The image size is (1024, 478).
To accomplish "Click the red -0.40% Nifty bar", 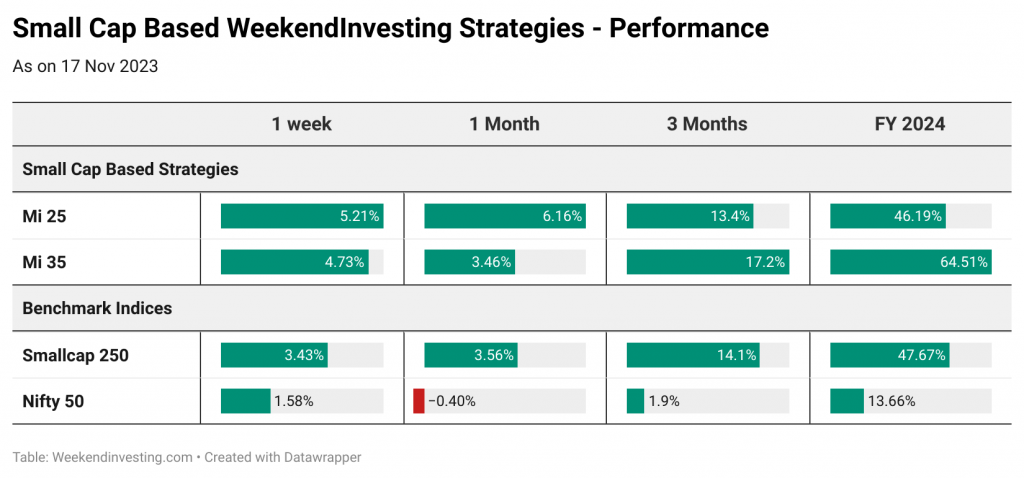I will pos(419,402).
